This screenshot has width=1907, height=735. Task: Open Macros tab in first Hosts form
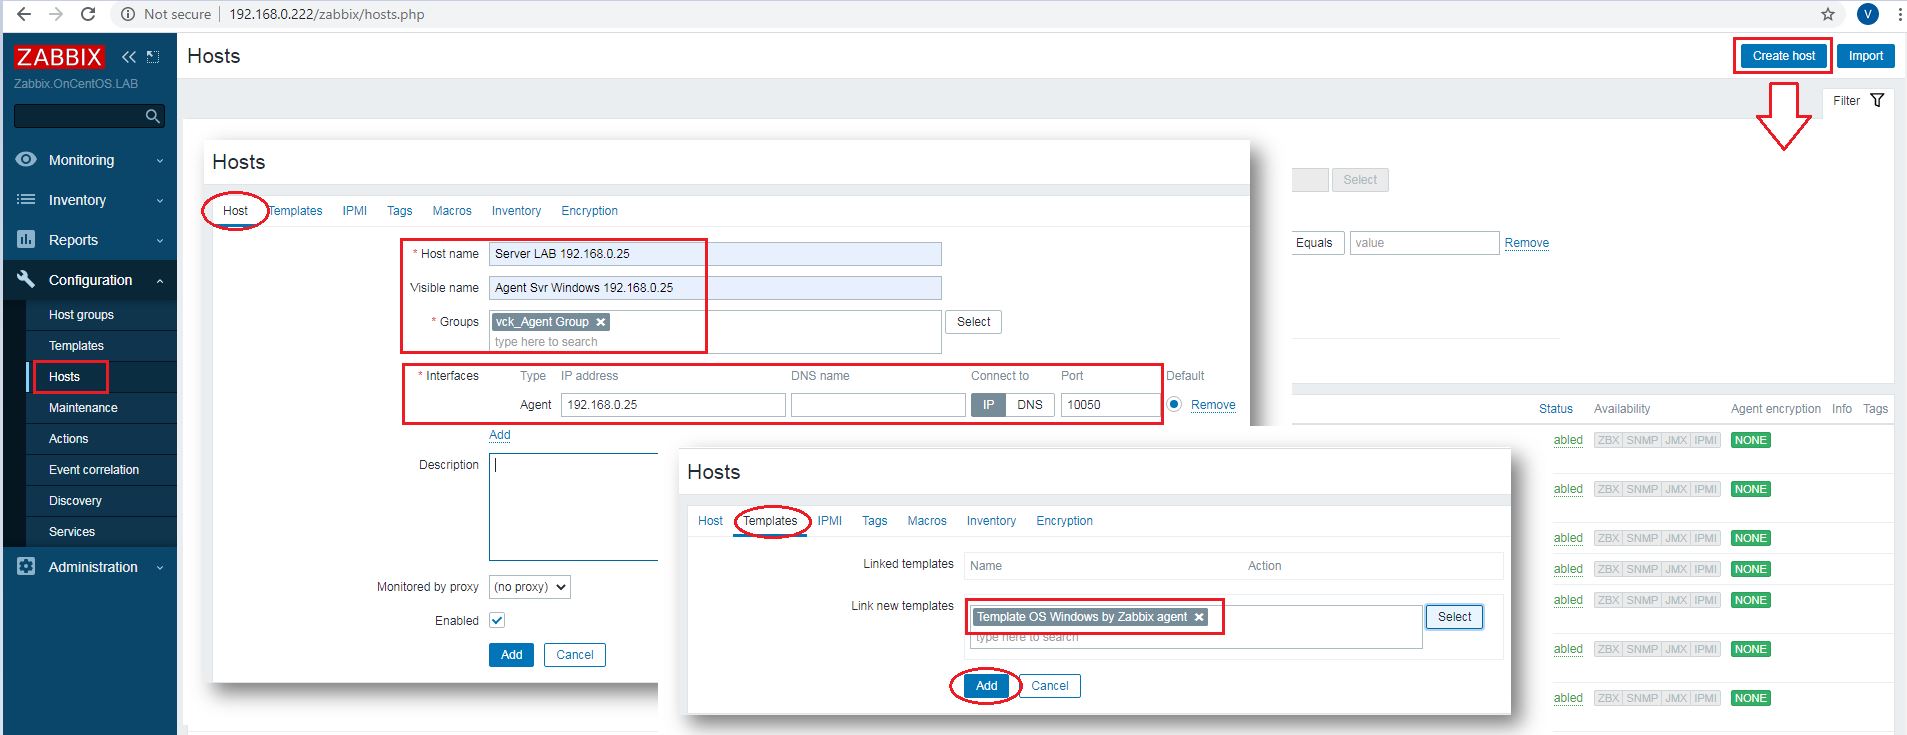click(x=452, y=211)
